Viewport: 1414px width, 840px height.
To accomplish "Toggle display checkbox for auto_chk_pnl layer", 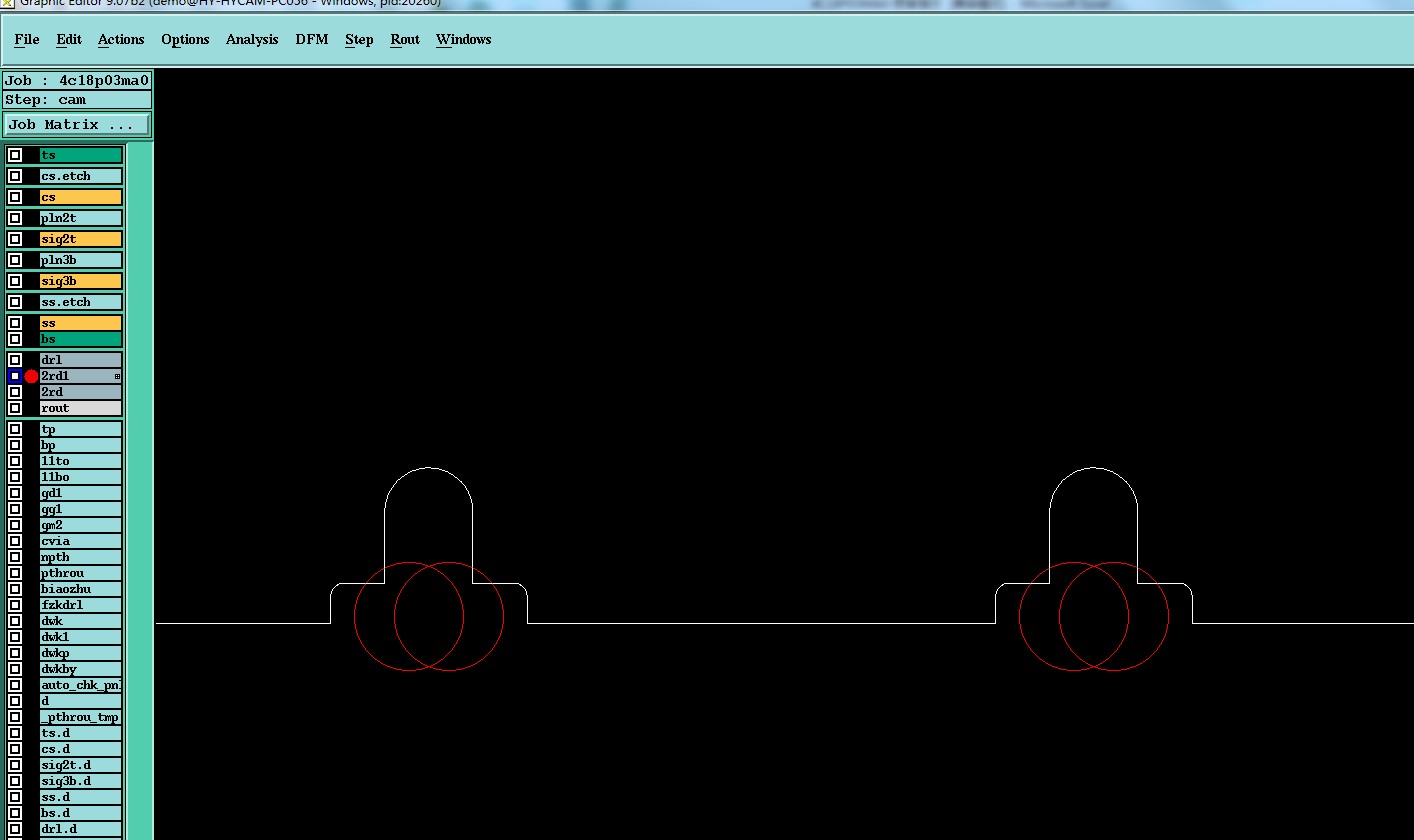I will (15, 685).
